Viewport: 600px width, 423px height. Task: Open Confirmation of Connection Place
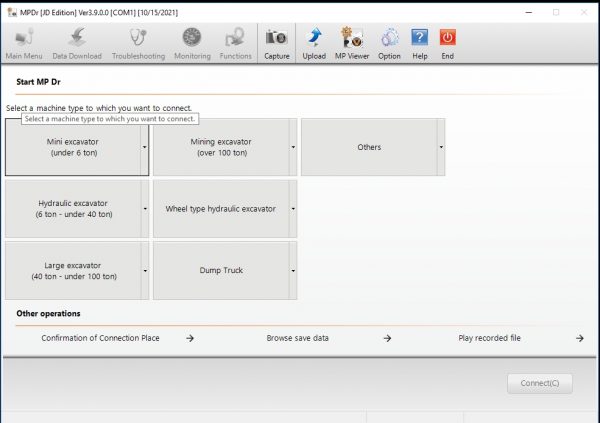pos(100,338)
